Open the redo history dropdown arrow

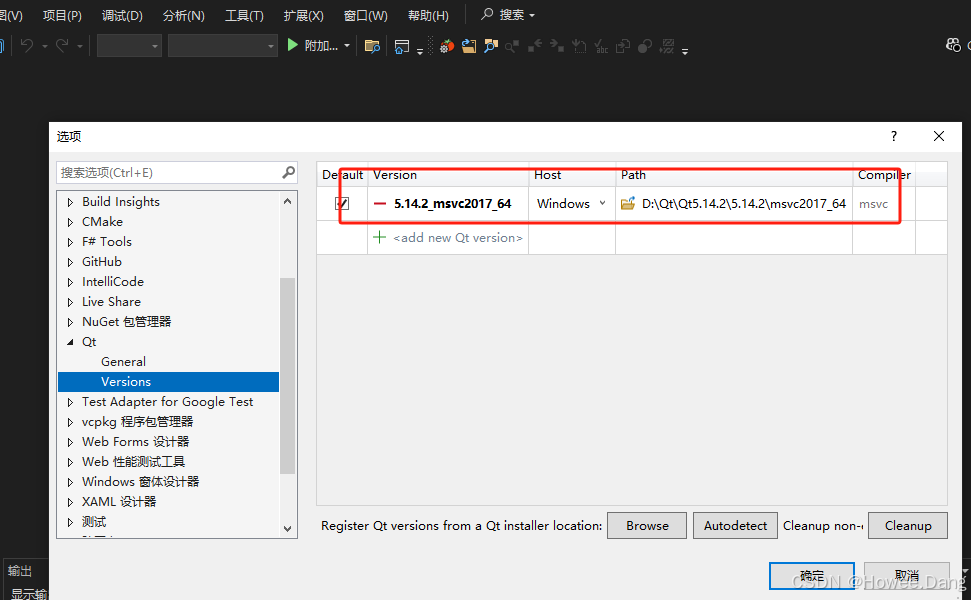coord(80,46)
